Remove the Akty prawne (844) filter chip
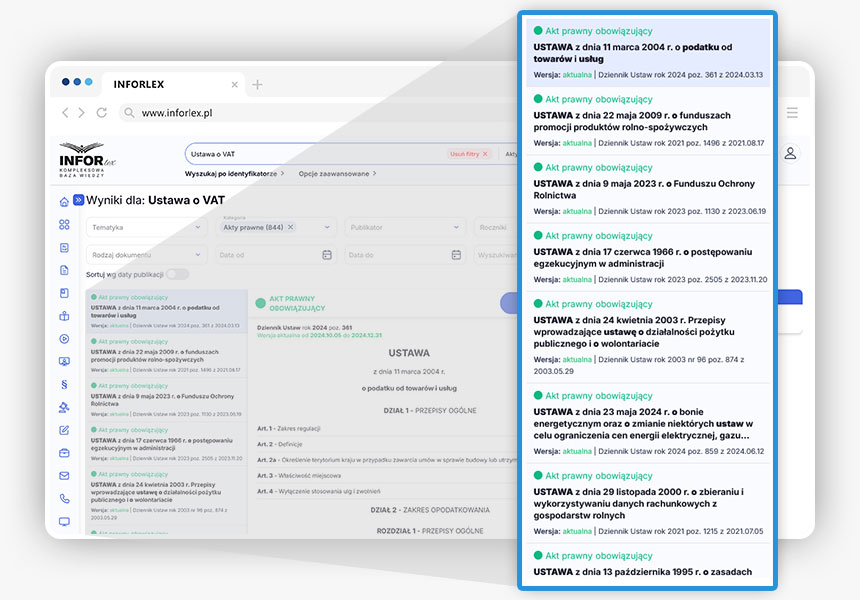This screenshot has width=860, height=600. point(291,227)
